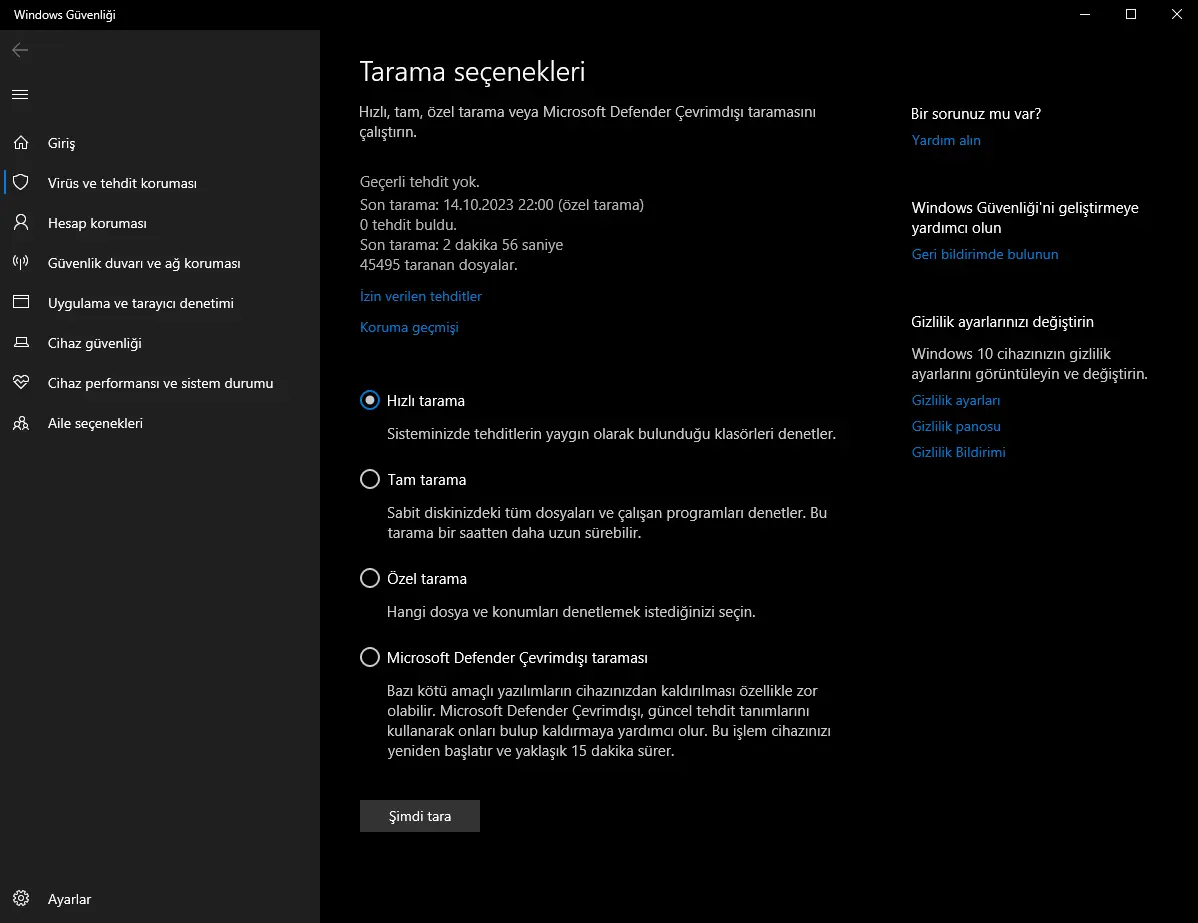
Task: Open Güvenlik duvarı ve ağ koruması
Action: click(160, 263)
